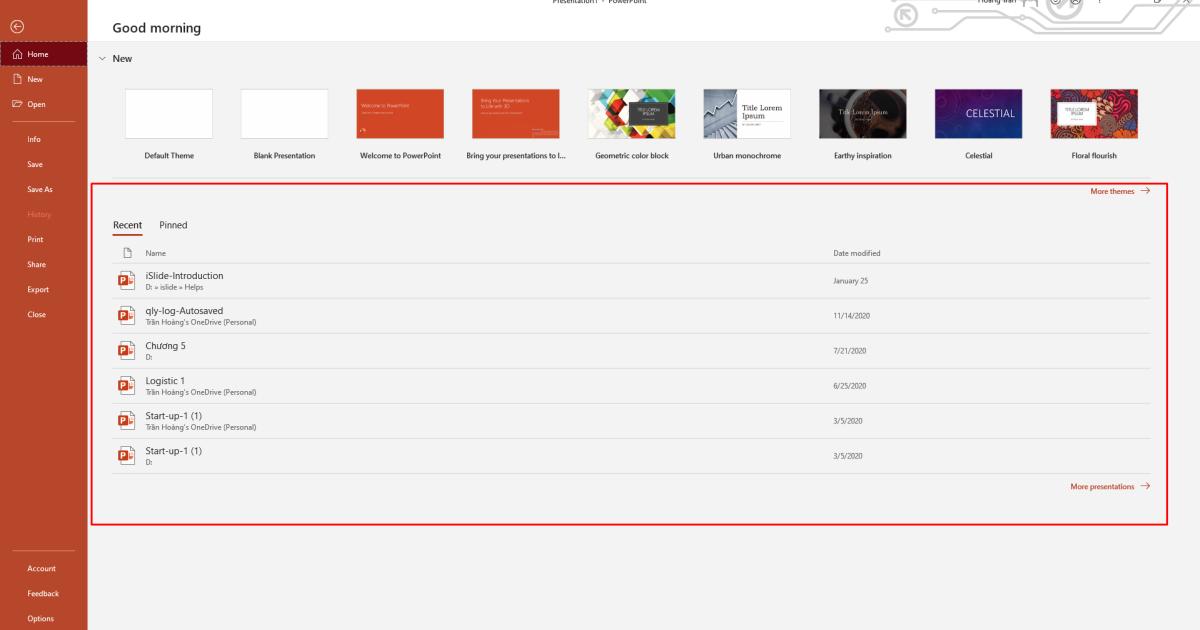This screenshot has height=630, width=1200.
Task: Click the file icon in the Name column header
Action: [x=127, y=253]
